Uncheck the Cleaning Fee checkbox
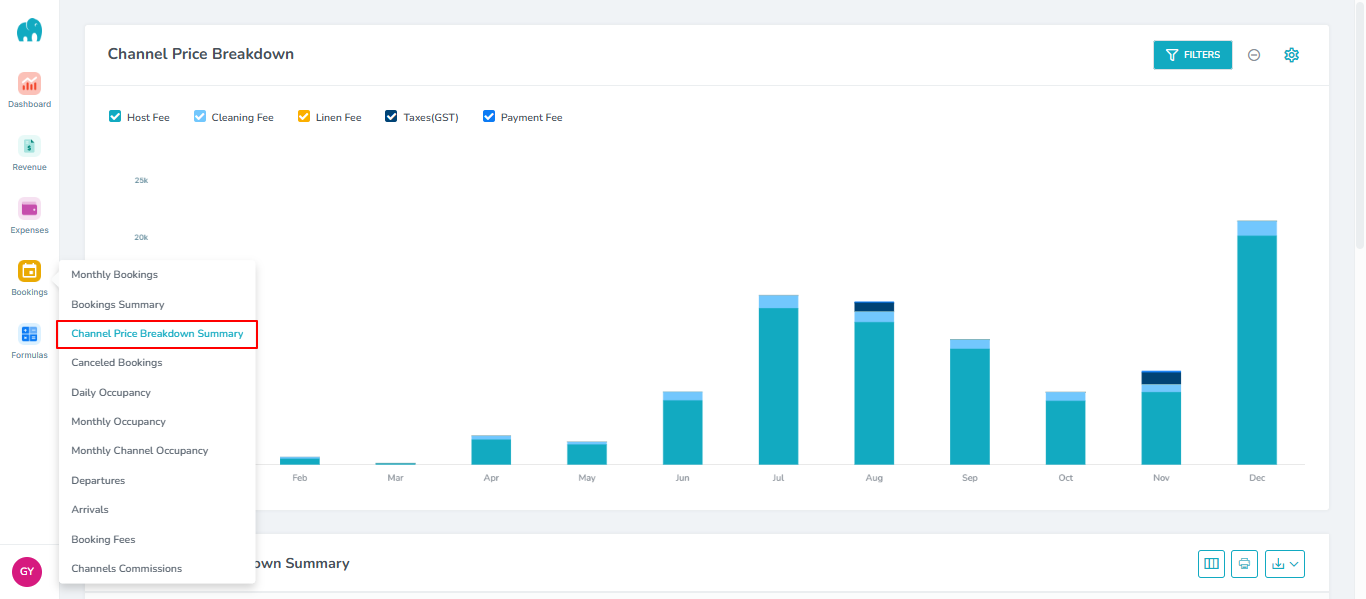This screenshot has width=1366, height=599. click(x=200, y=116)
